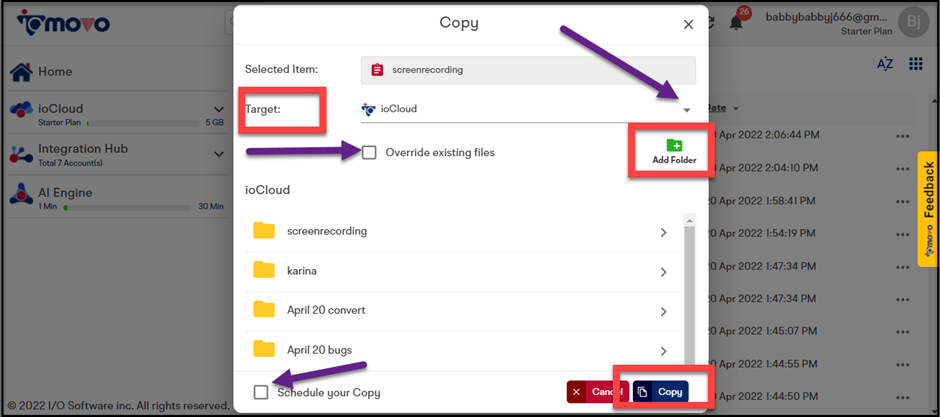The image size is (940, 417).
Task: Click the Copy button
Action: (661, 392)
